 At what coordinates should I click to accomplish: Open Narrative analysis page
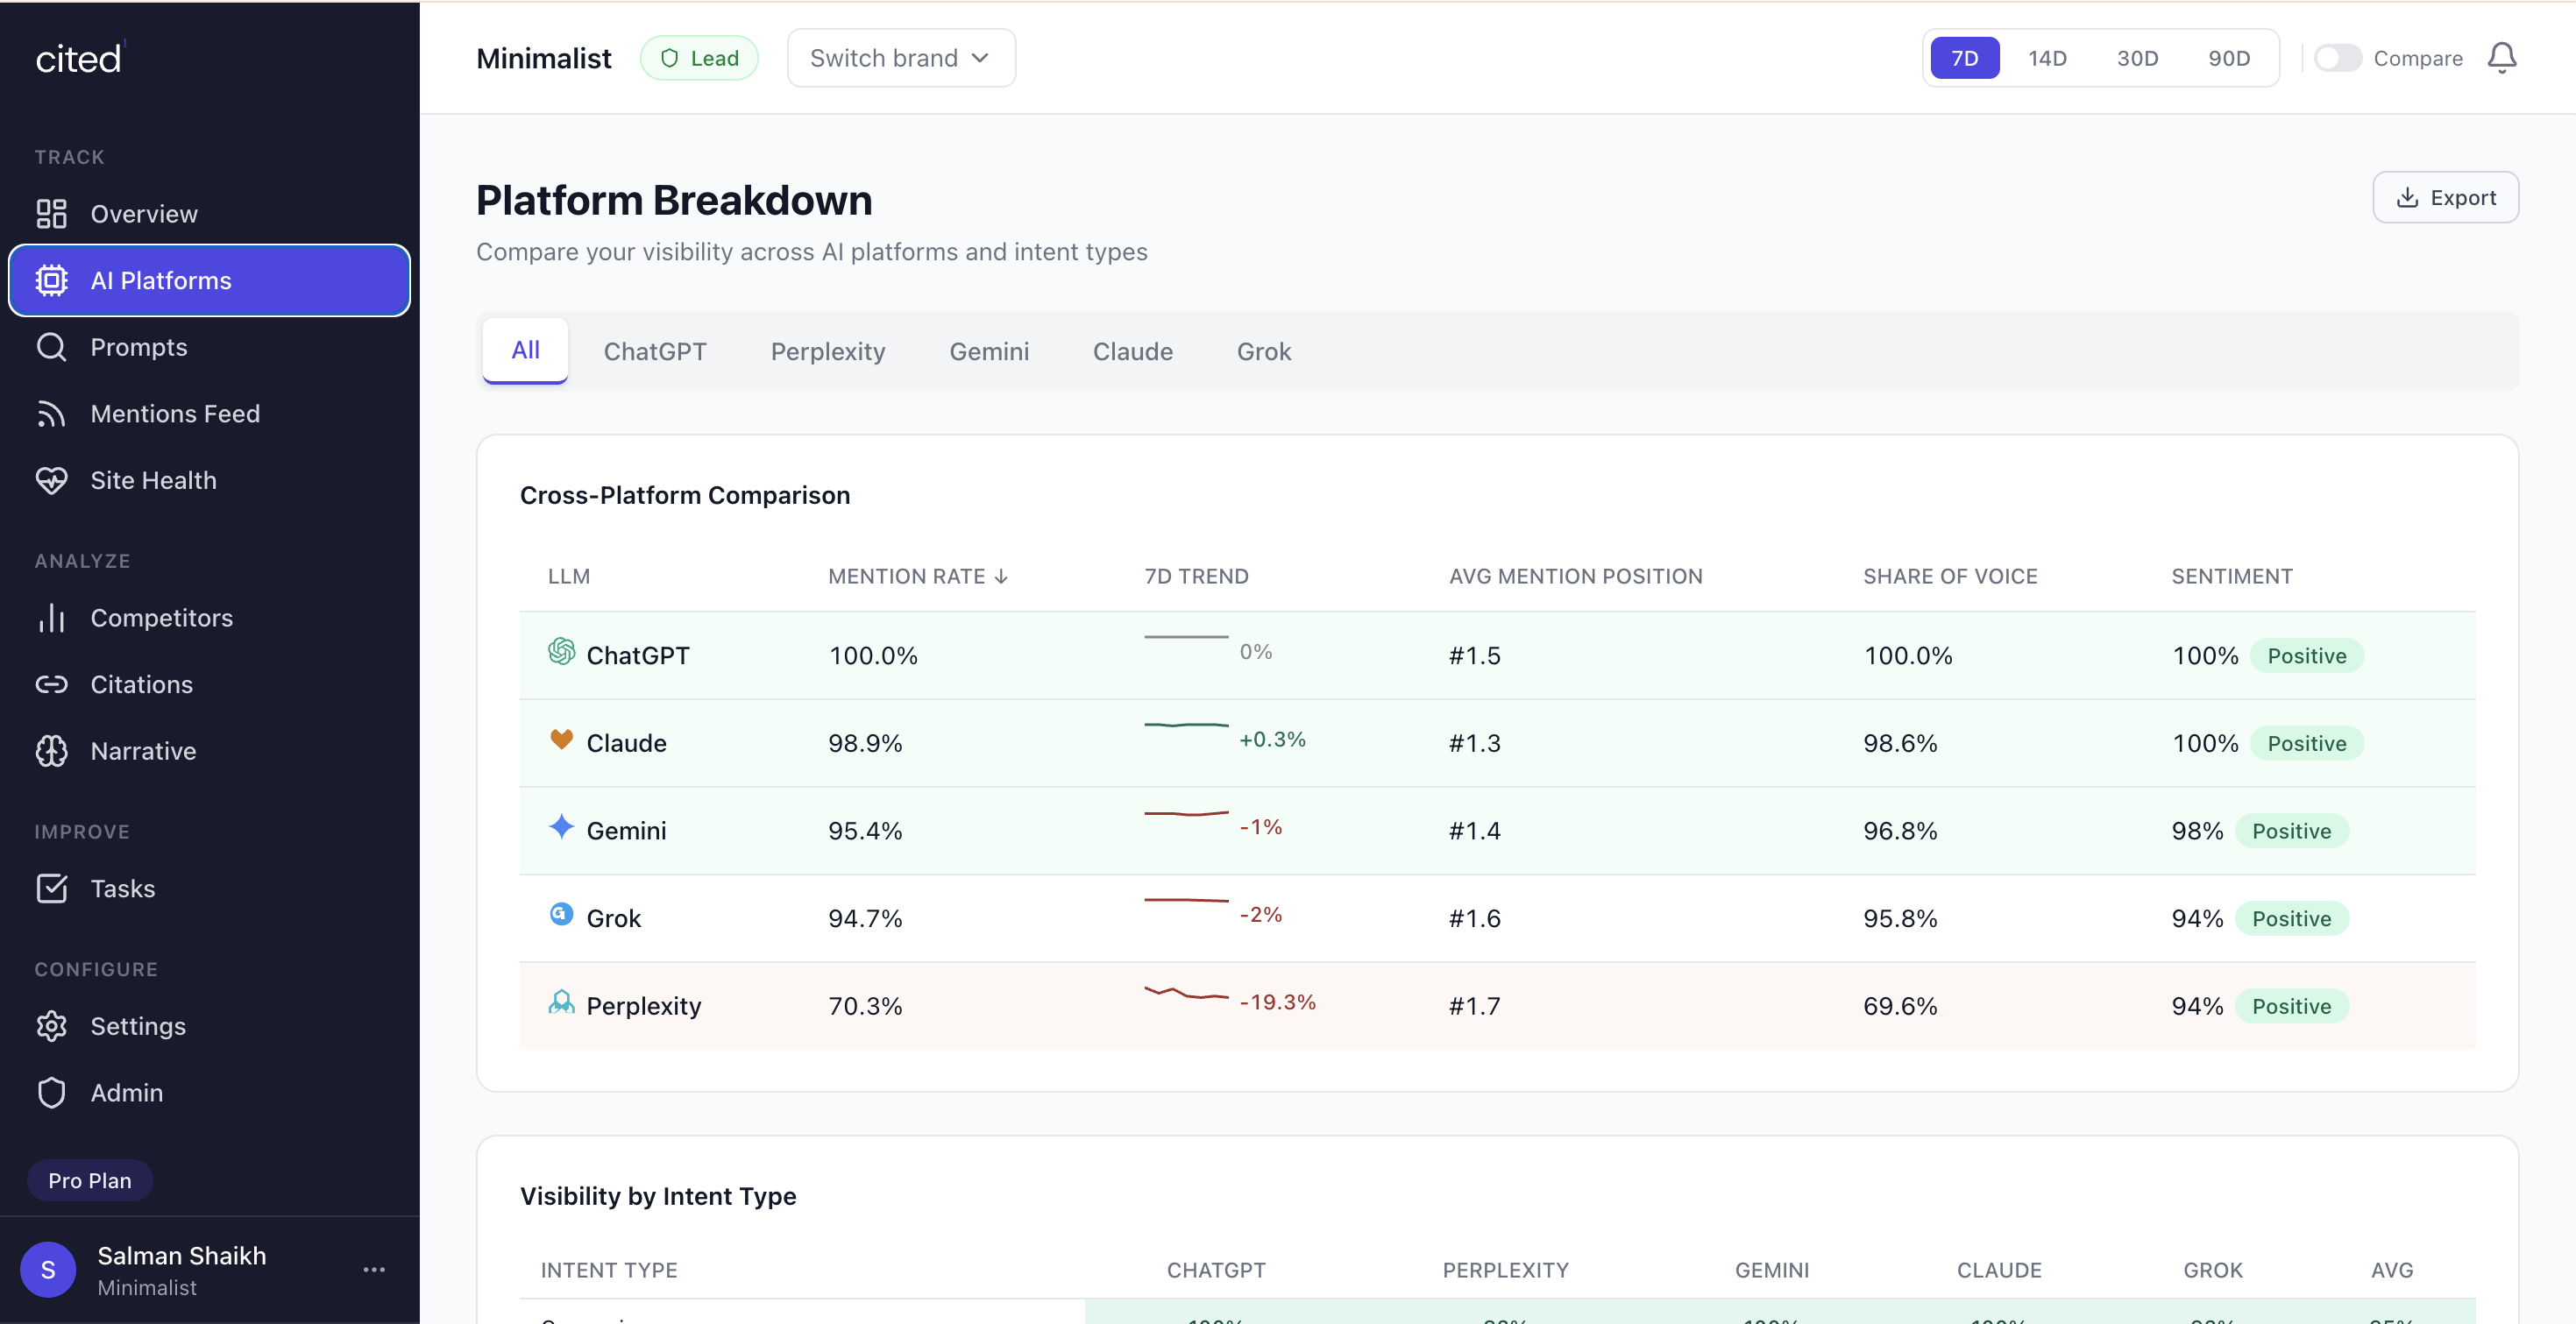[209, 751]
